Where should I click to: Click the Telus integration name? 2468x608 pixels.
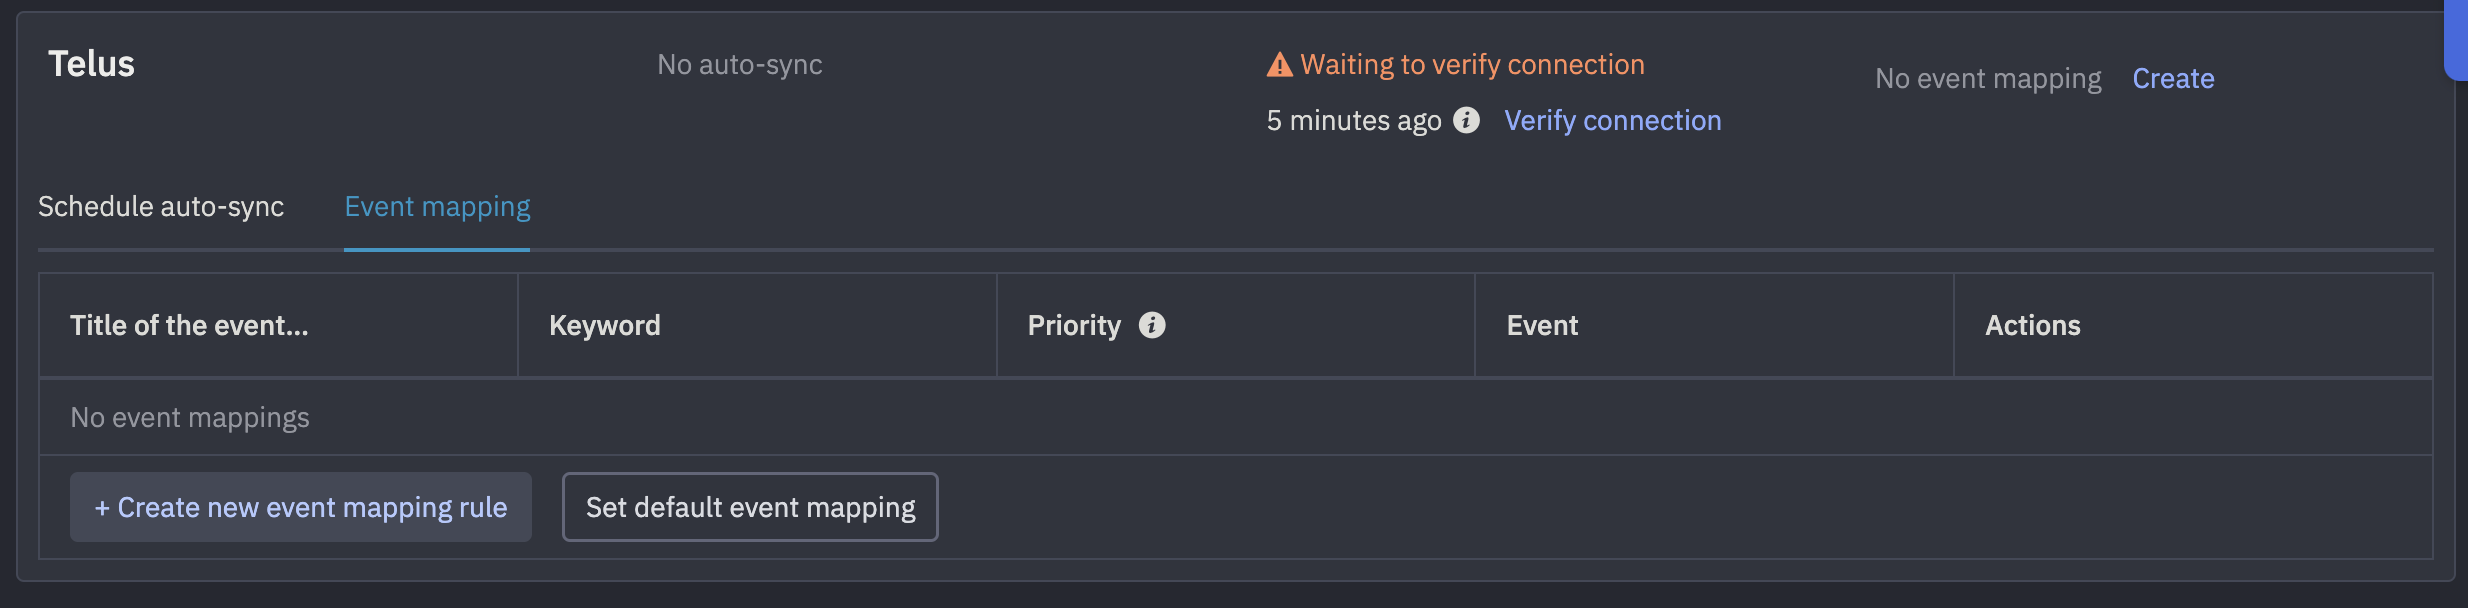91,62
